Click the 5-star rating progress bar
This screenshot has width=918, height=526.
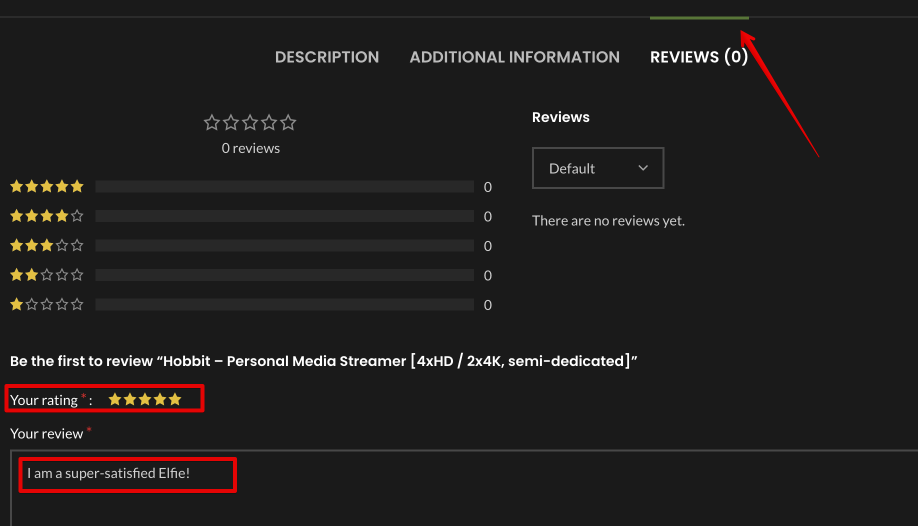click(284, 186)
